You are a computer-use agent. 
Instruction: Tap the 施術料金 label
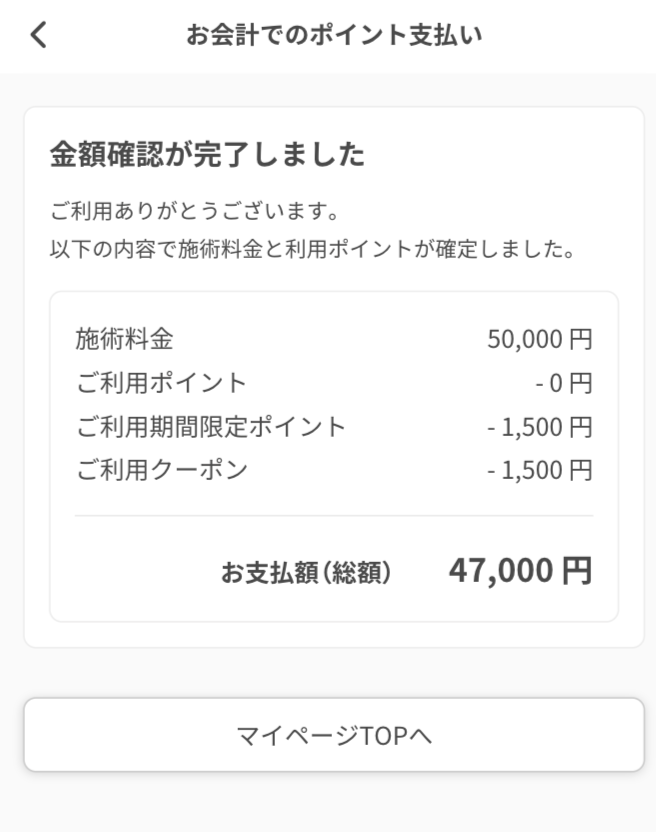pyautogui.click(x=124, y=339)
